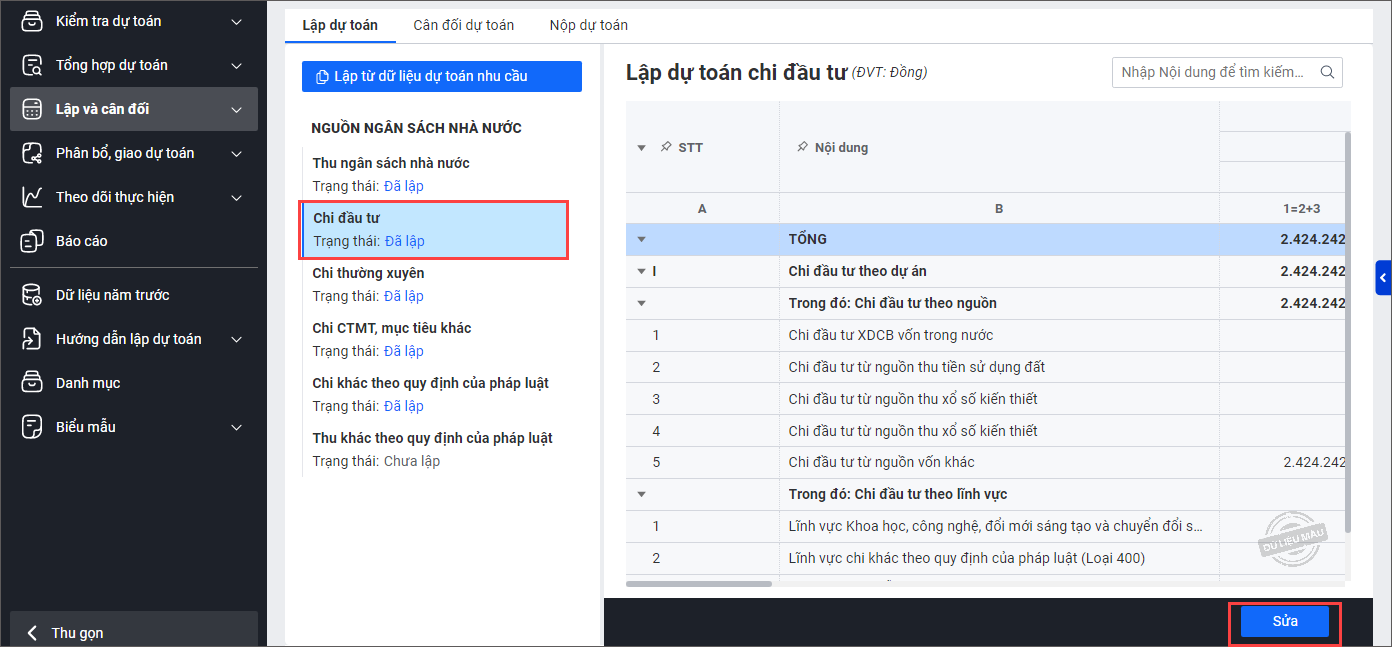Collapse the Chi đầu tư theo lĩnh vực group
1392x647 pixels.
642,494
